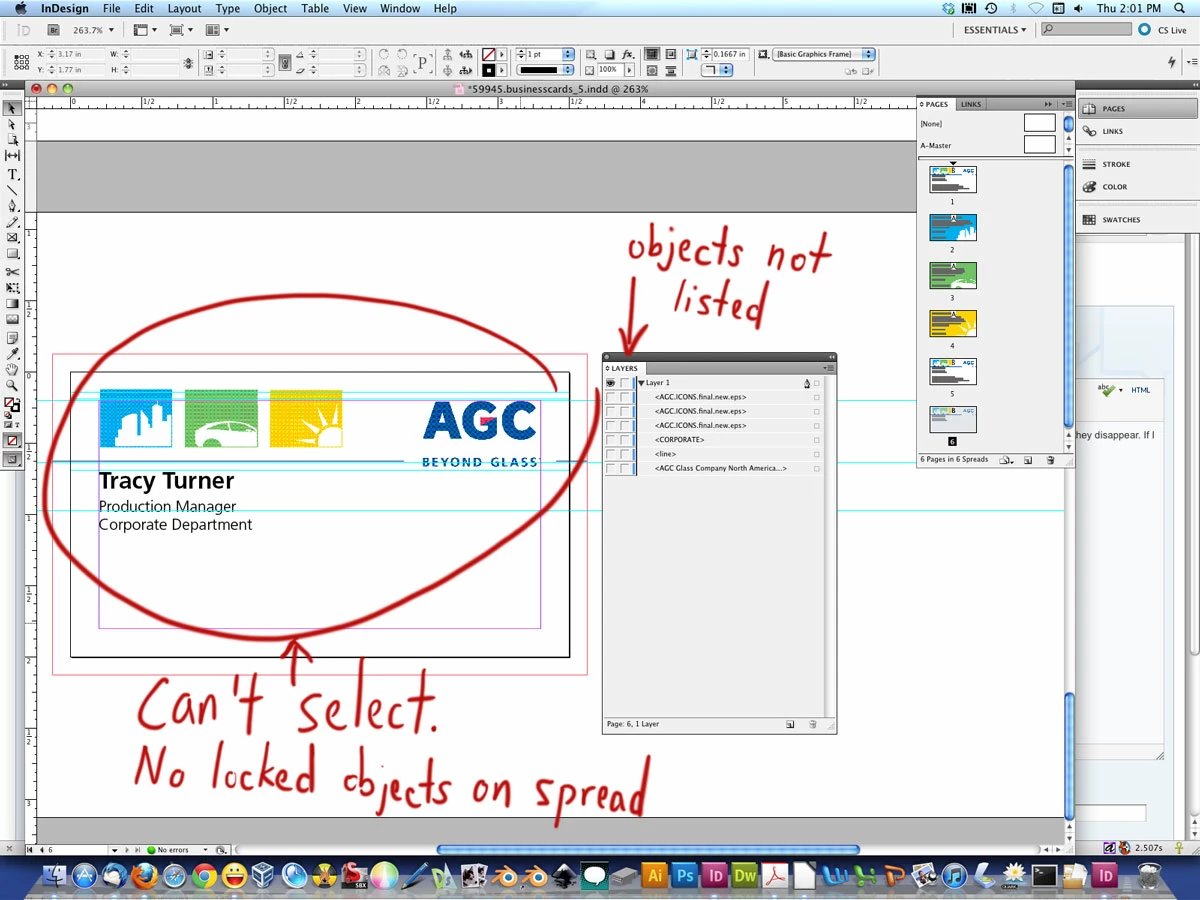Delete selected layer via trash icon

812,724
